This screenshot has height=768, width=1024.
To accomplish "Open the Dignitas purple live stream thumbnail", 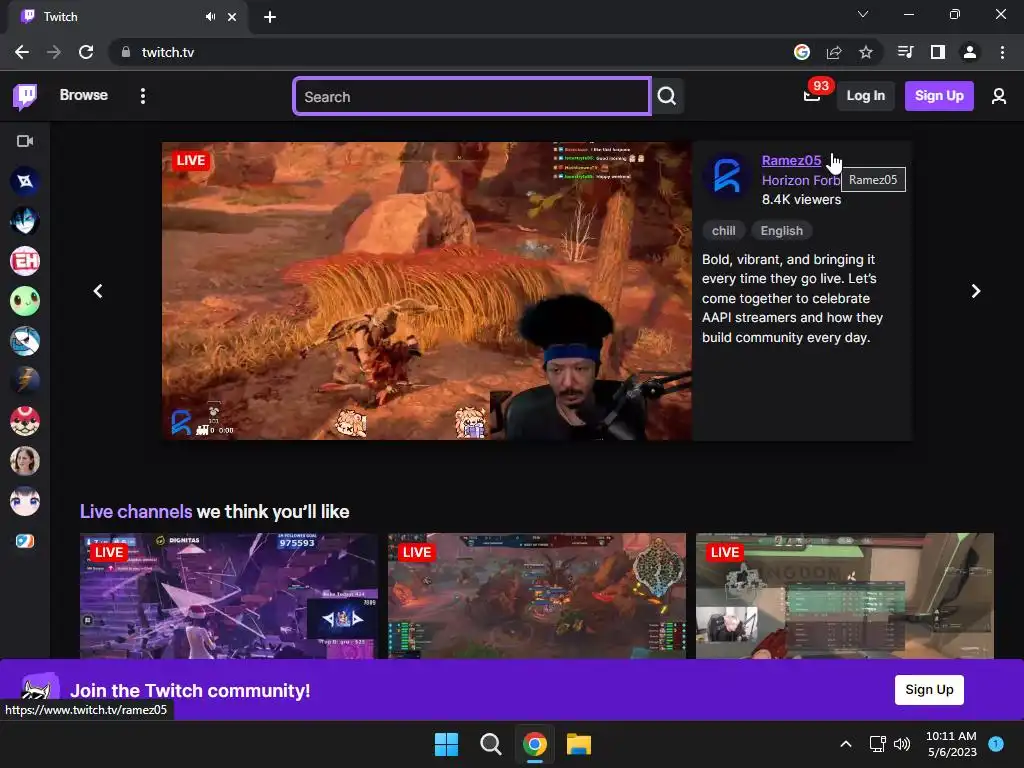I will coord(229,596).
